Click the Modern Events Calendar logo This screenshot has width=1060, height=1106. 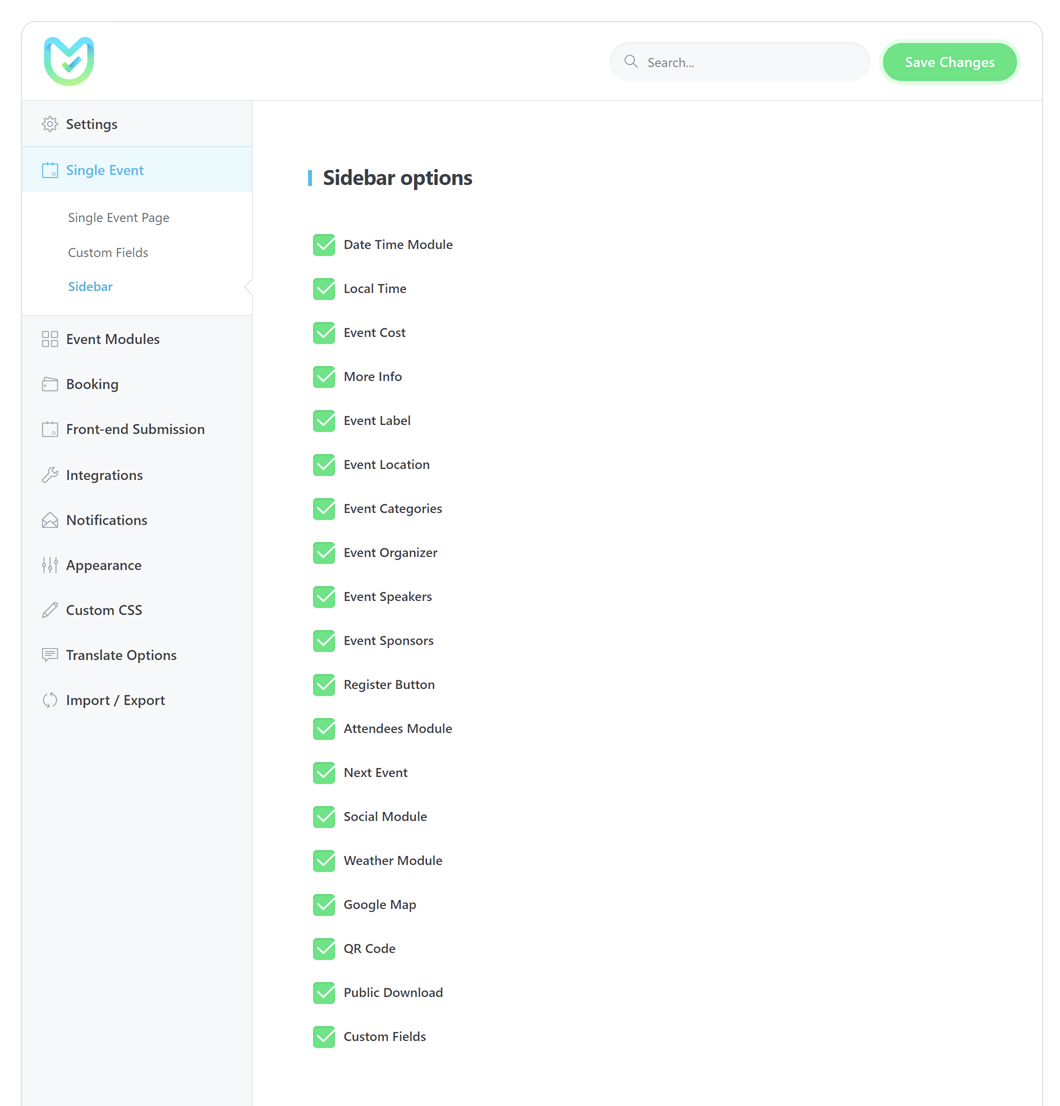point(69,61)
